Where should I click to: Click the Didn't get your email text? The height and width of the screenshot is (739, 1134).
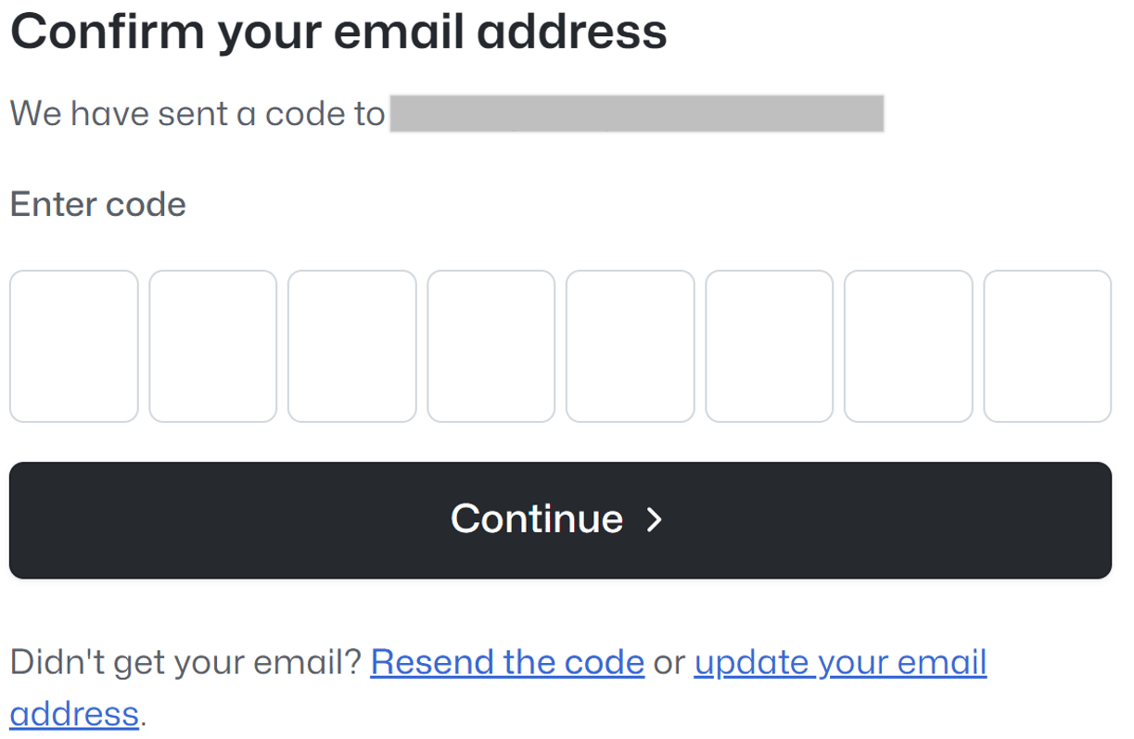click(180, 661)
